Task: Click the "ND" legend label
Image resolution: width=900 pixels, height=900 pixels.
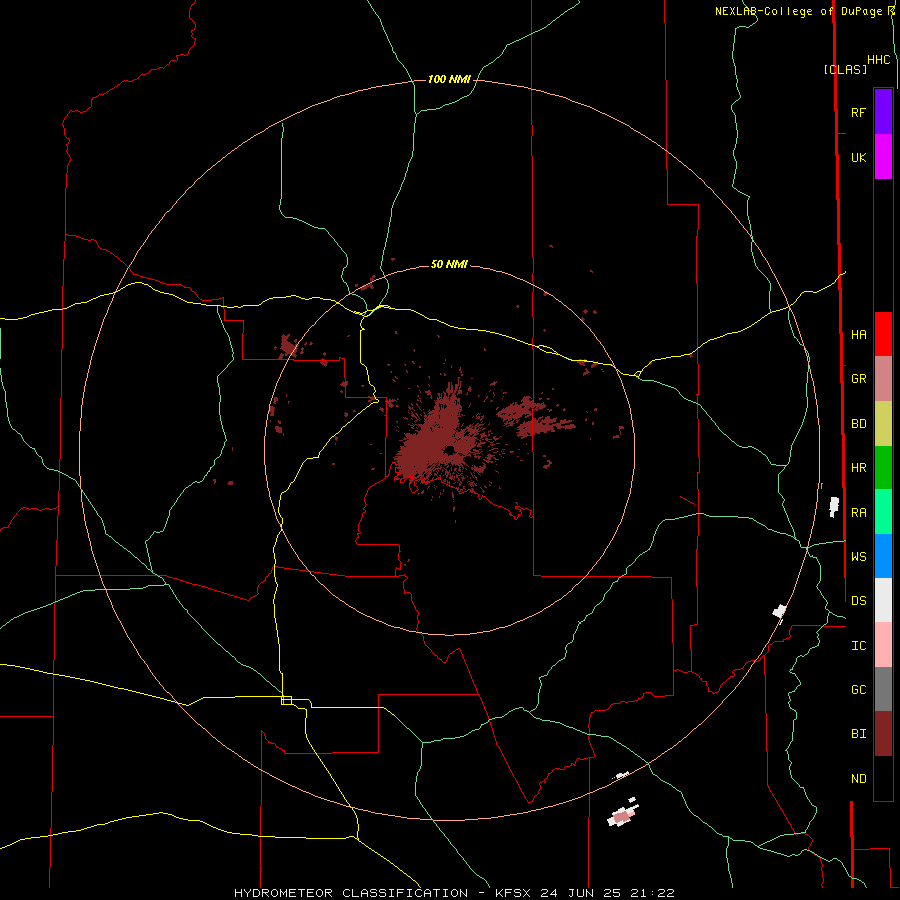Action: tap(858, 779)
